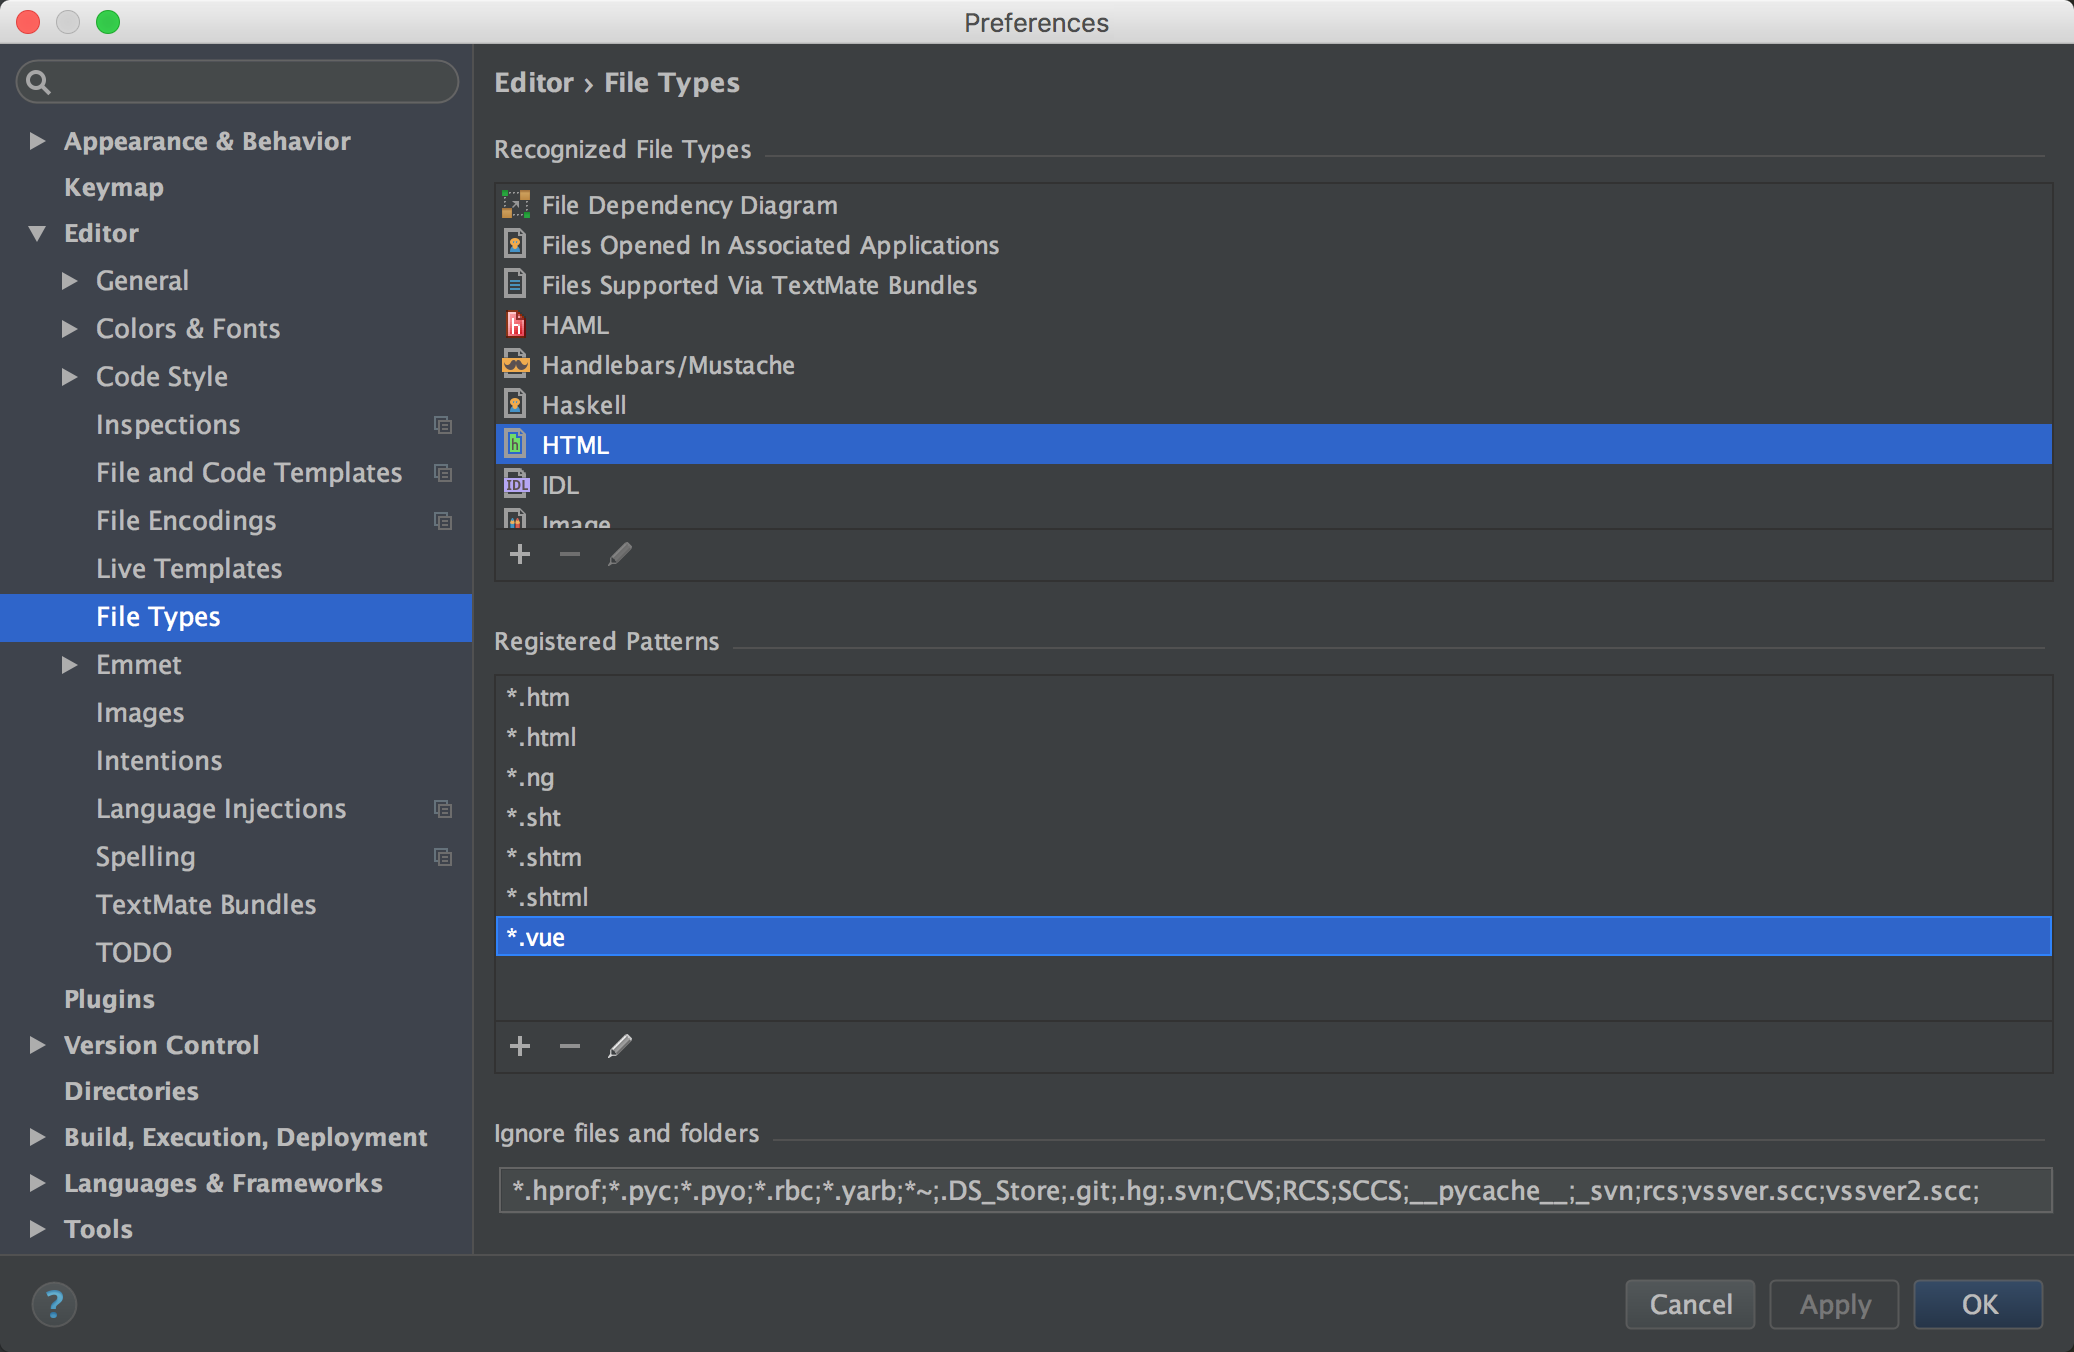Click in the Ignore files and folders input field
The height and width of the screenshot is (1352, 2074).
(1270, 1192)
